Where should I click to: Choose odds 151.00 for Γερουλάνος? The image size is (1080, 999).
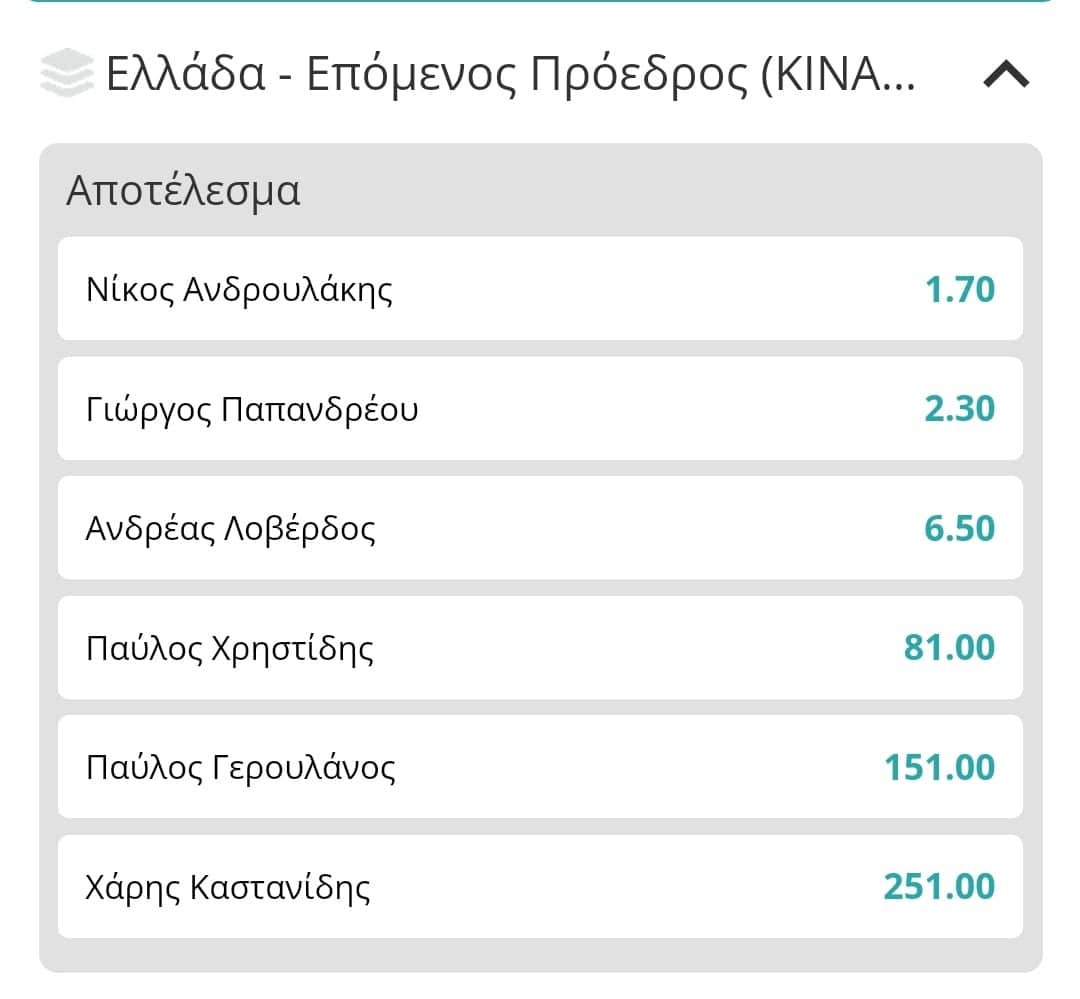(939, 768)
